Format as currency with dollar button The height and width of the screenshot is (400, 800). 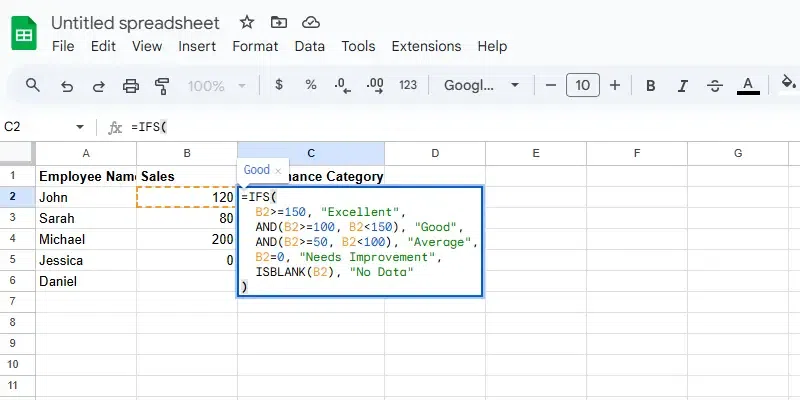tap(278, 85)
